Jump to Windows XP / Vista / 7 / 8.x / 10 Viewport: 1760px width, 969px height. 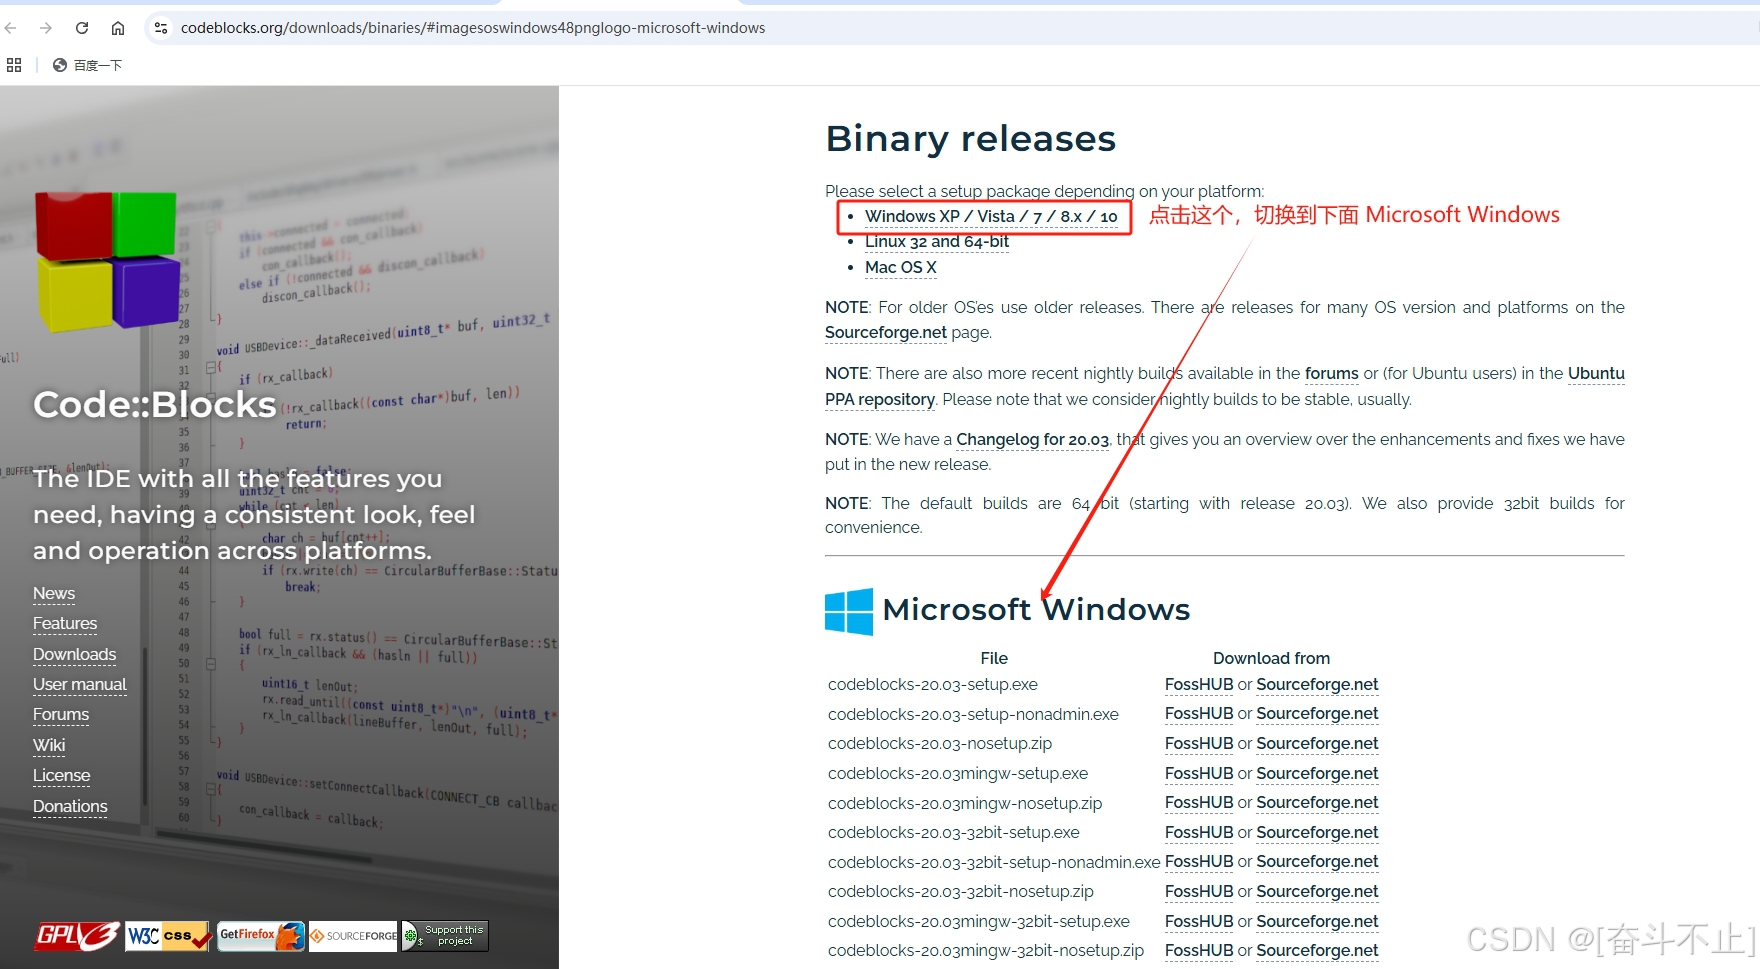pos(991,216)
